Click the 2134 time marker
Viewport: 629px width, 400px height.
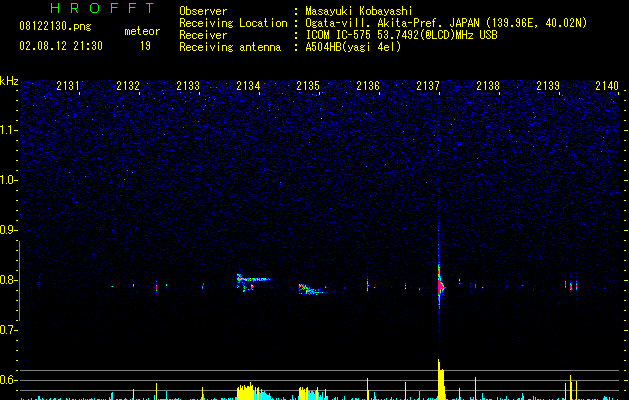pos(248,86)
